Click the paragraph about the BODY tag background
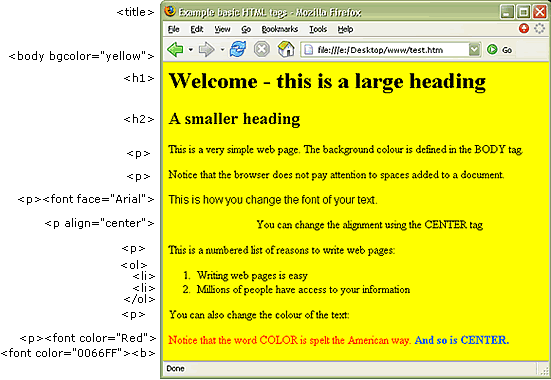The width and height of the screenshot is (551, 380). tap(346, 150)
